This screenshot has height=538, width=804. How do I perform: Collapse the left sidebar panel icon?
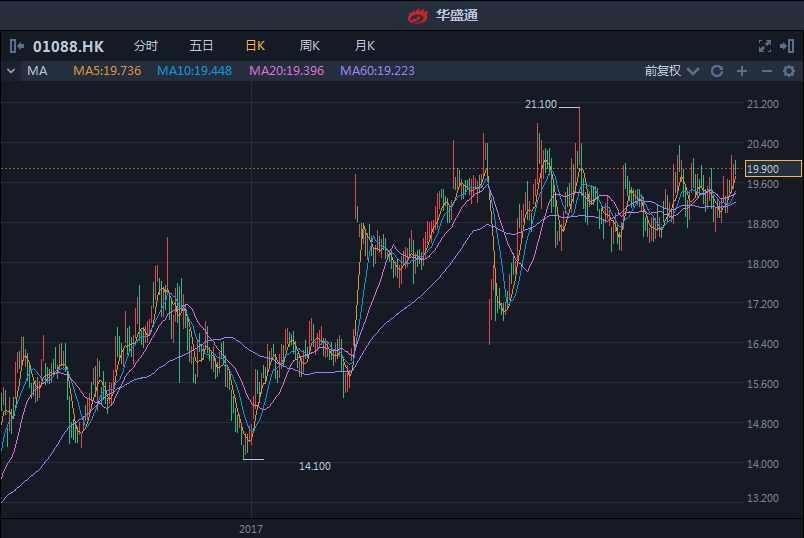click(17, 46)
